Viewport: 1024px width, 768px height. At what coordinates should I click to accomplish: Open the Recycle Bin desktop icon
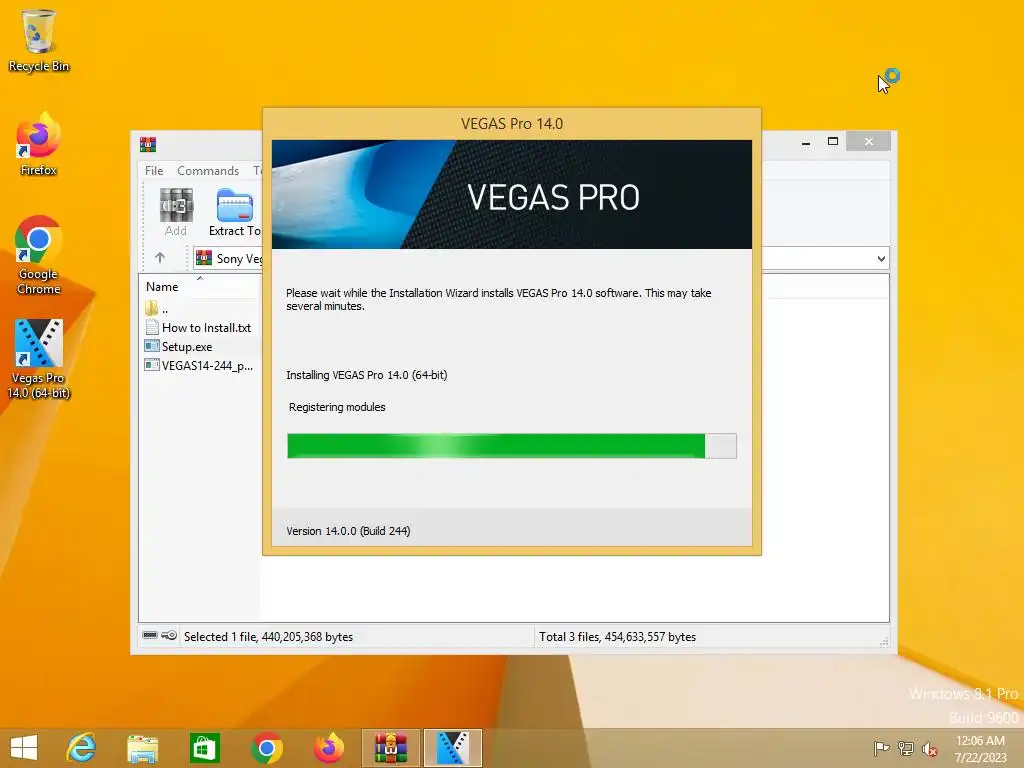point(39,40)
